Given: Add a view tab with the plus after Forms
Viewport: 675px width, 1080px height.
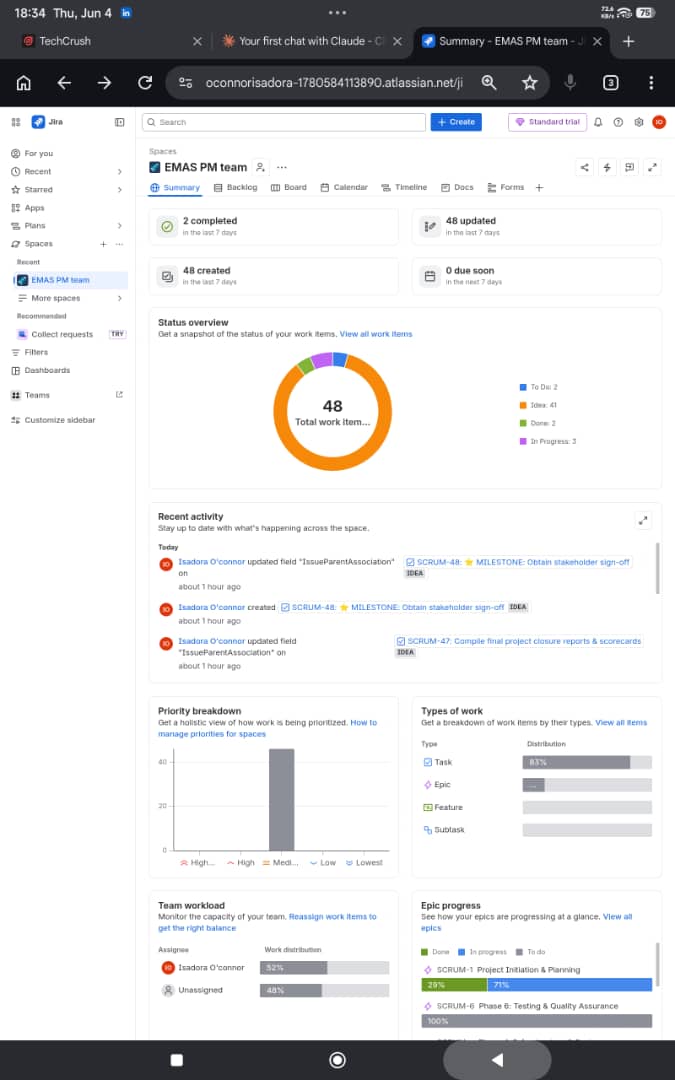Looking at the screenshot, I should [x=539, y=187].
